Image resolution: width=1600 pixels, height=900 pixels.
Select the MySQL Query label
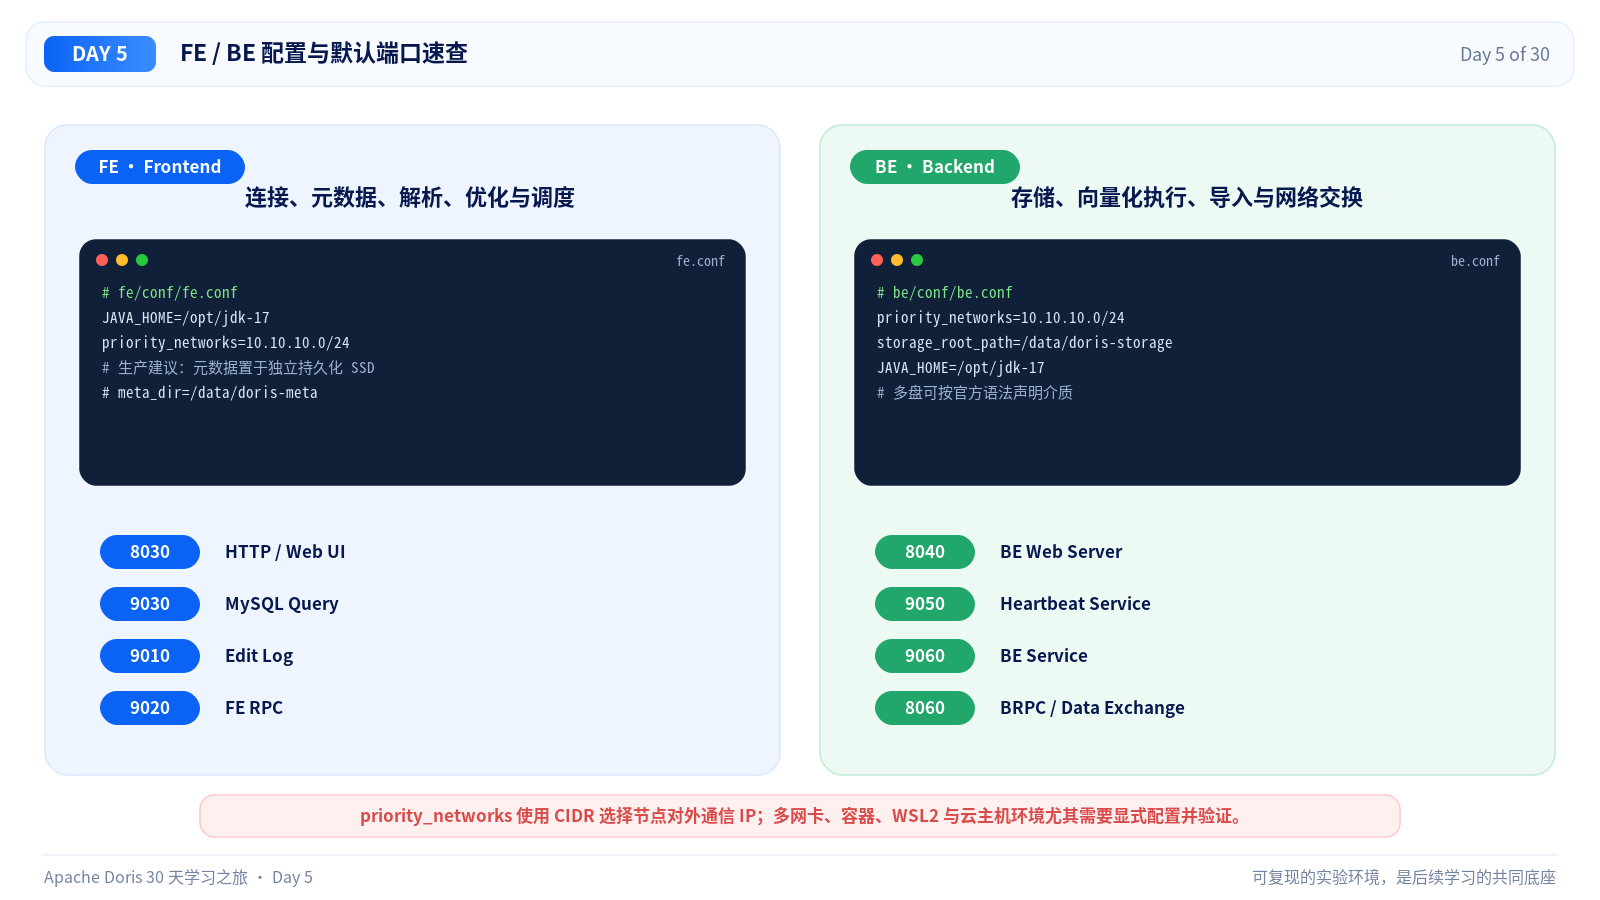(x=282, y=604)
